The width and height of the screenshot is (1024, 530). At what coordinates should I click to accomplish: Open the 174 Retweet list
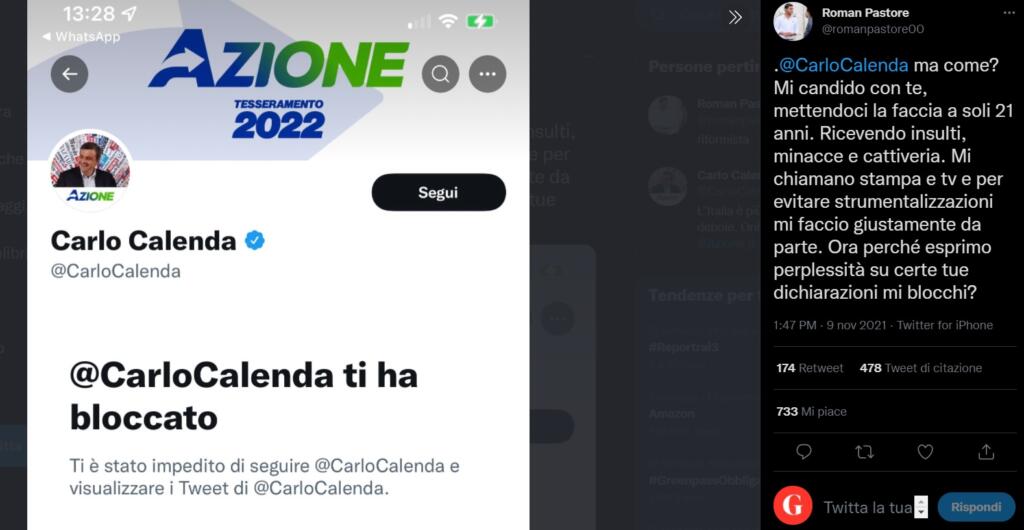pyautogui.click(x=810, y=368)
